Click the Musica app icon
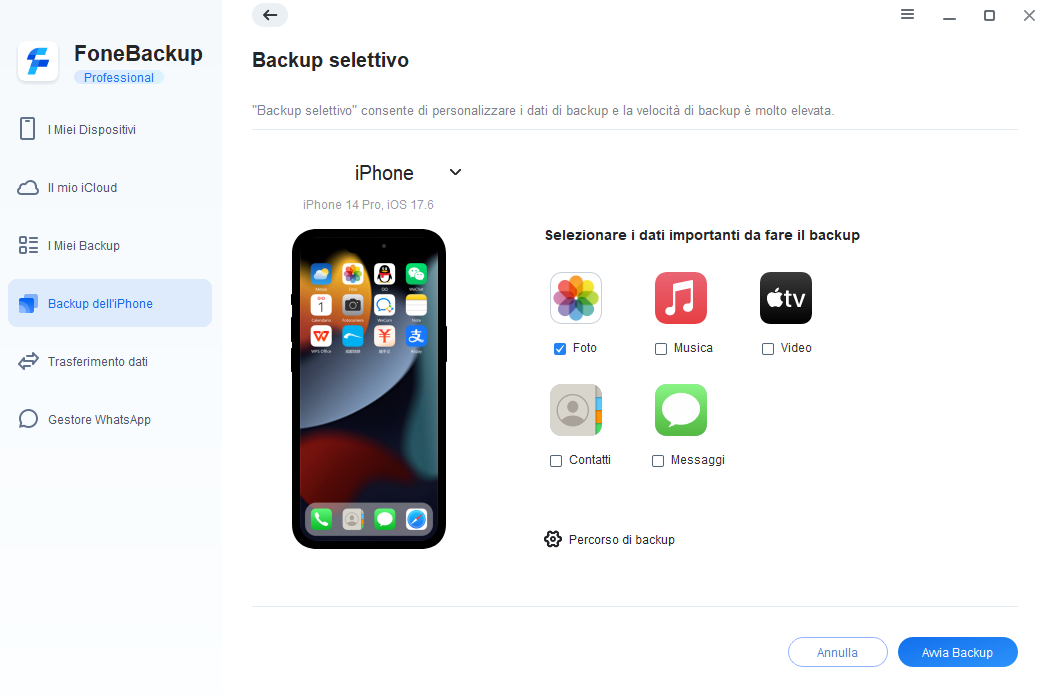 680,298
